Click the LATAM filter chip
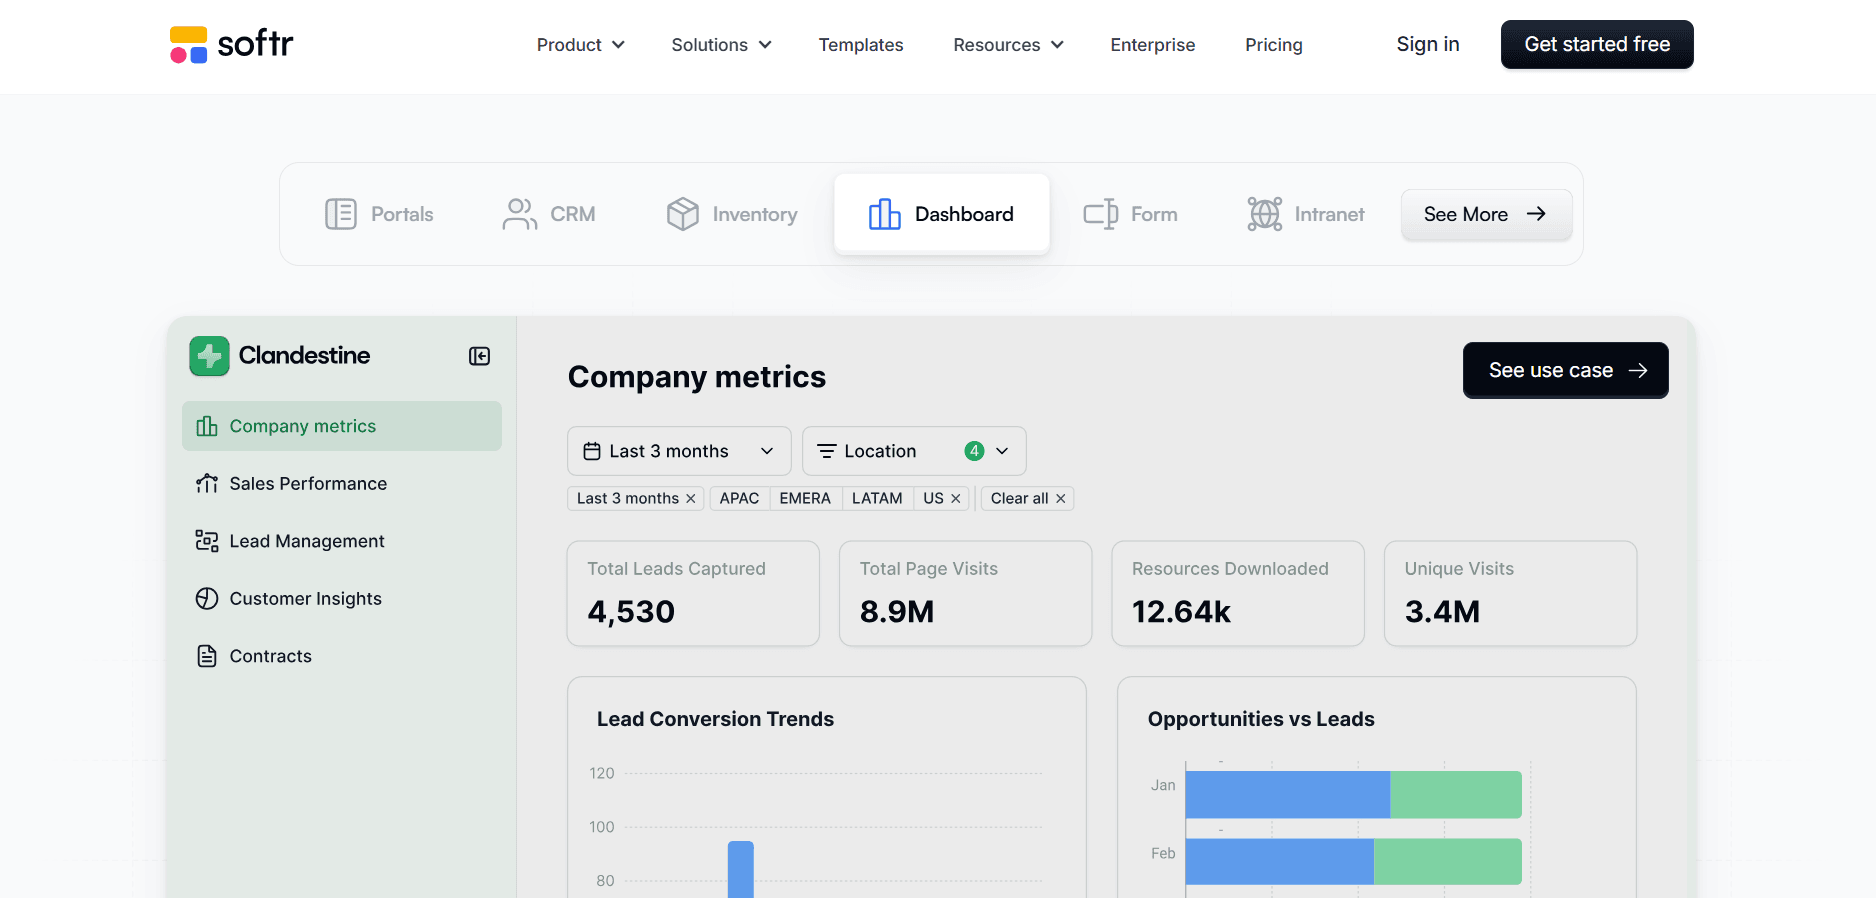 877,498
